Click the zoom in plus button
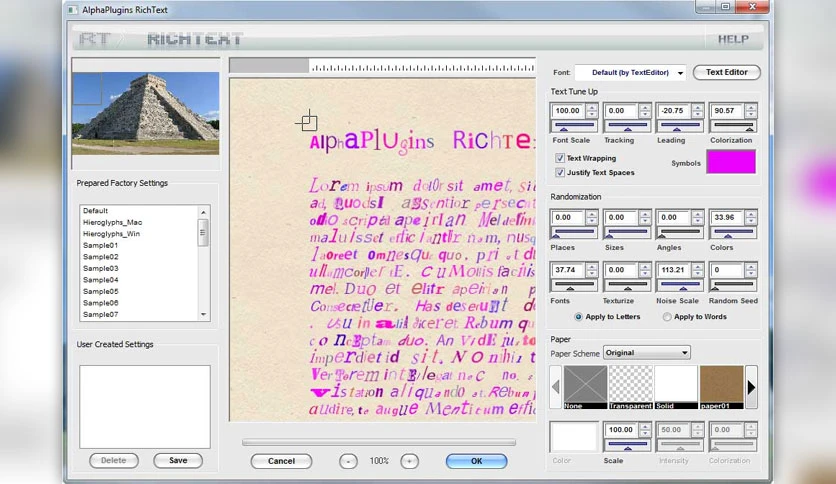836x484 pixels. pyautogui.click(x=409, y=461)
